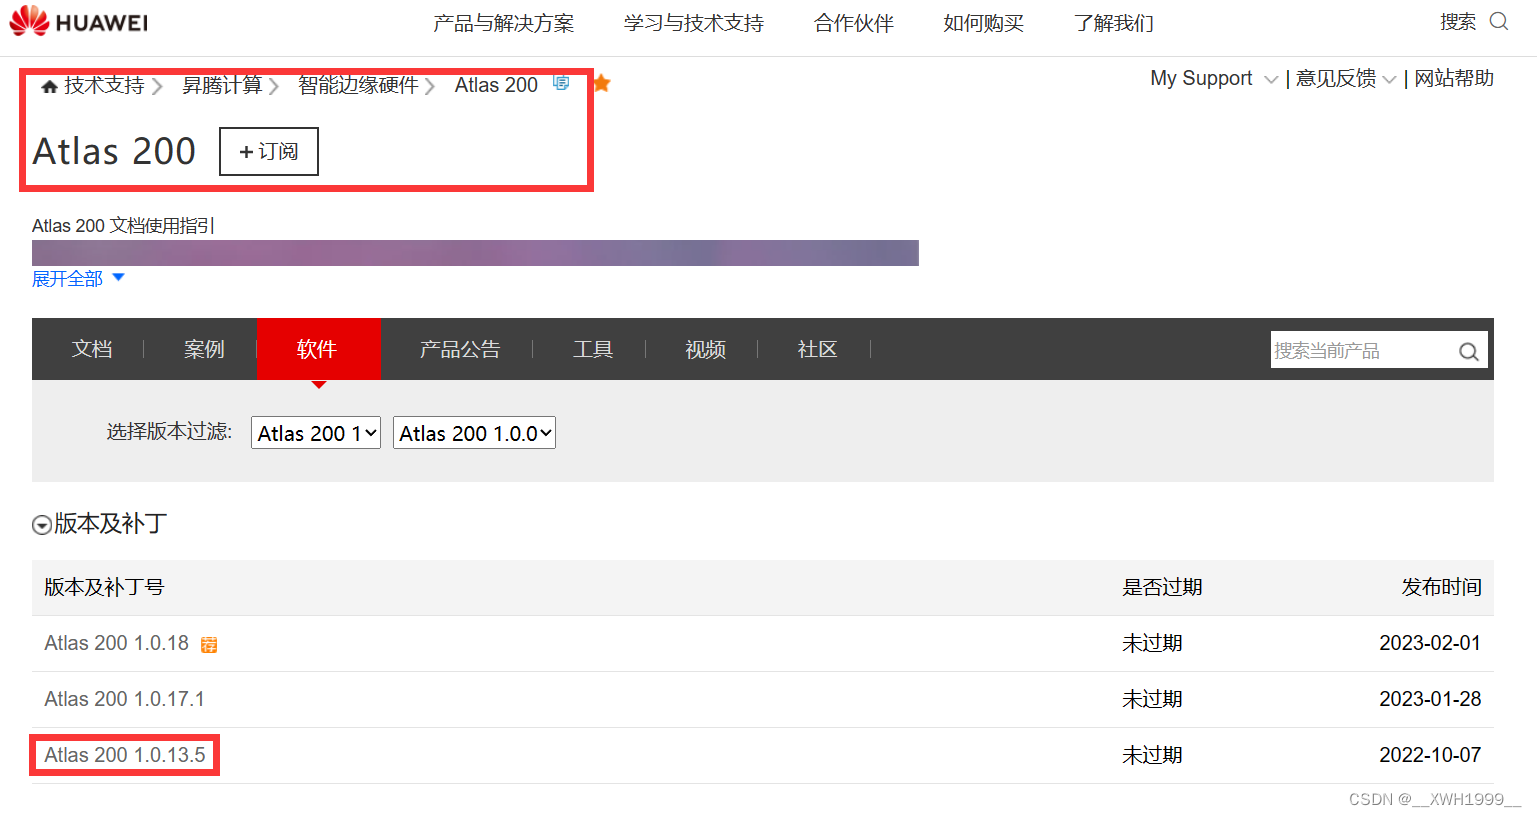This screenshot has width=1537, height=817.
Task: Click the 是否过期 column header
Action: 1162,587
